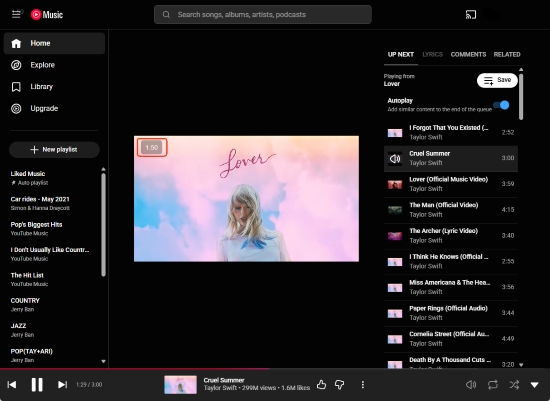The height and width of the screenshot is (401, 550).
Task: Click the YouTube Music logo
Action: click(47, 14)
